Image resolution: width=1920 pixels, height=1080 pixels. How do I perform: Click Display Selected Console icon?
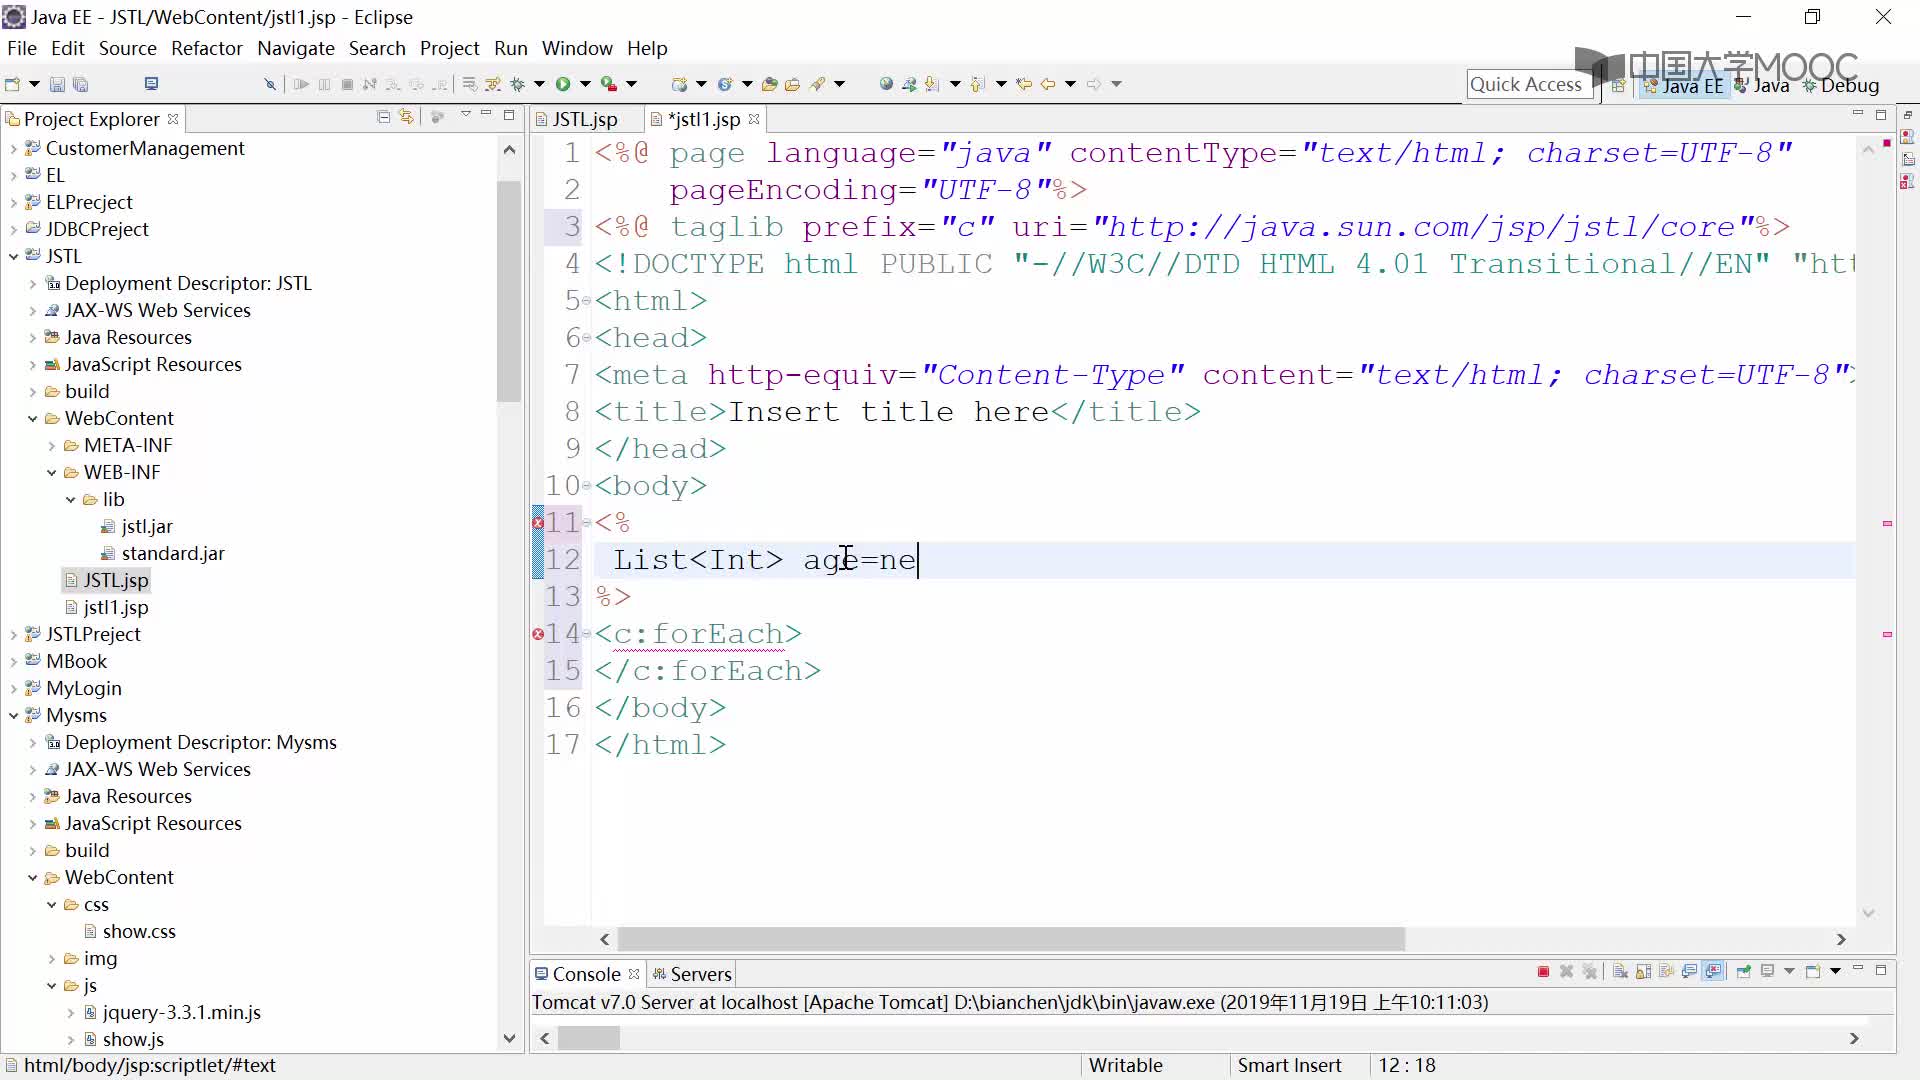click(x=1768, y=971)
